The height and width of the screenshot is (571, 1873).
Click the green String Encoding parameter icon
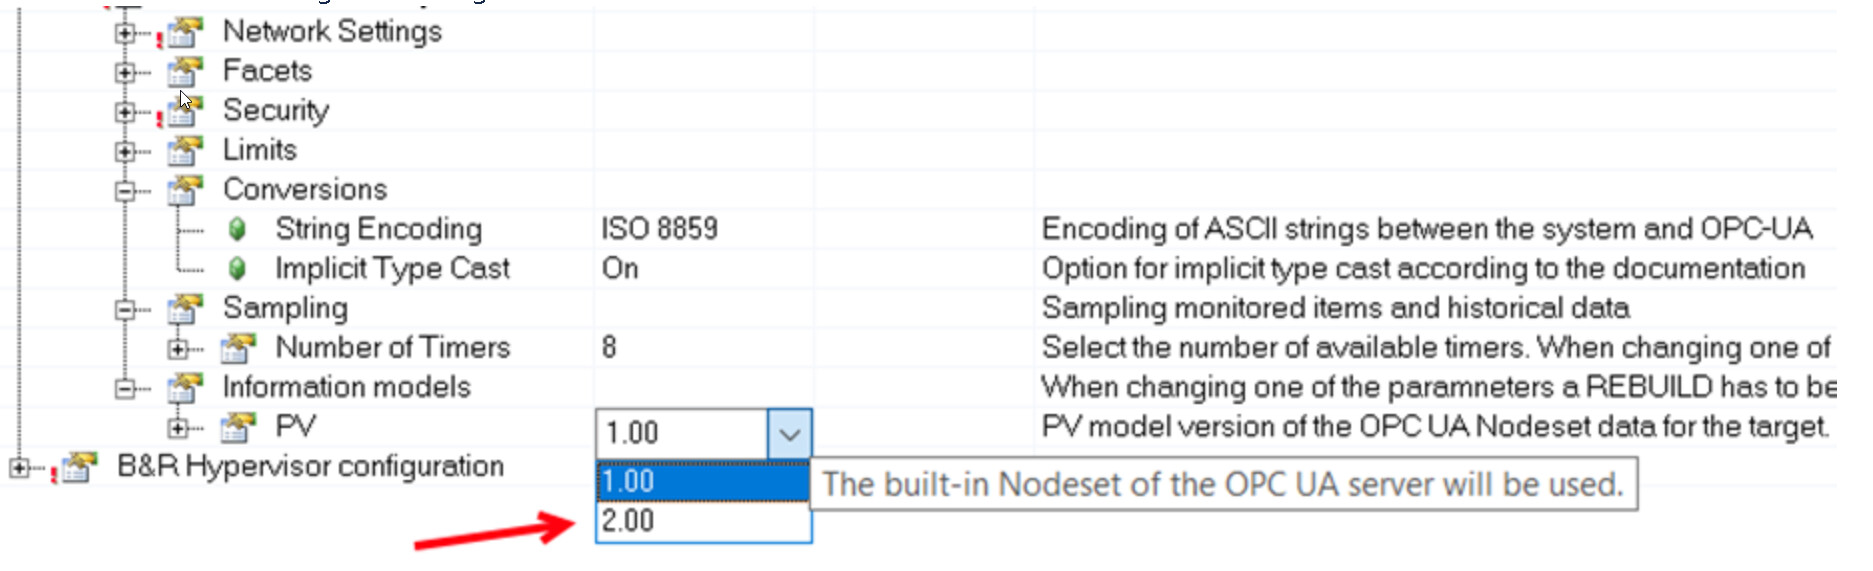click(x=237, y=229)
